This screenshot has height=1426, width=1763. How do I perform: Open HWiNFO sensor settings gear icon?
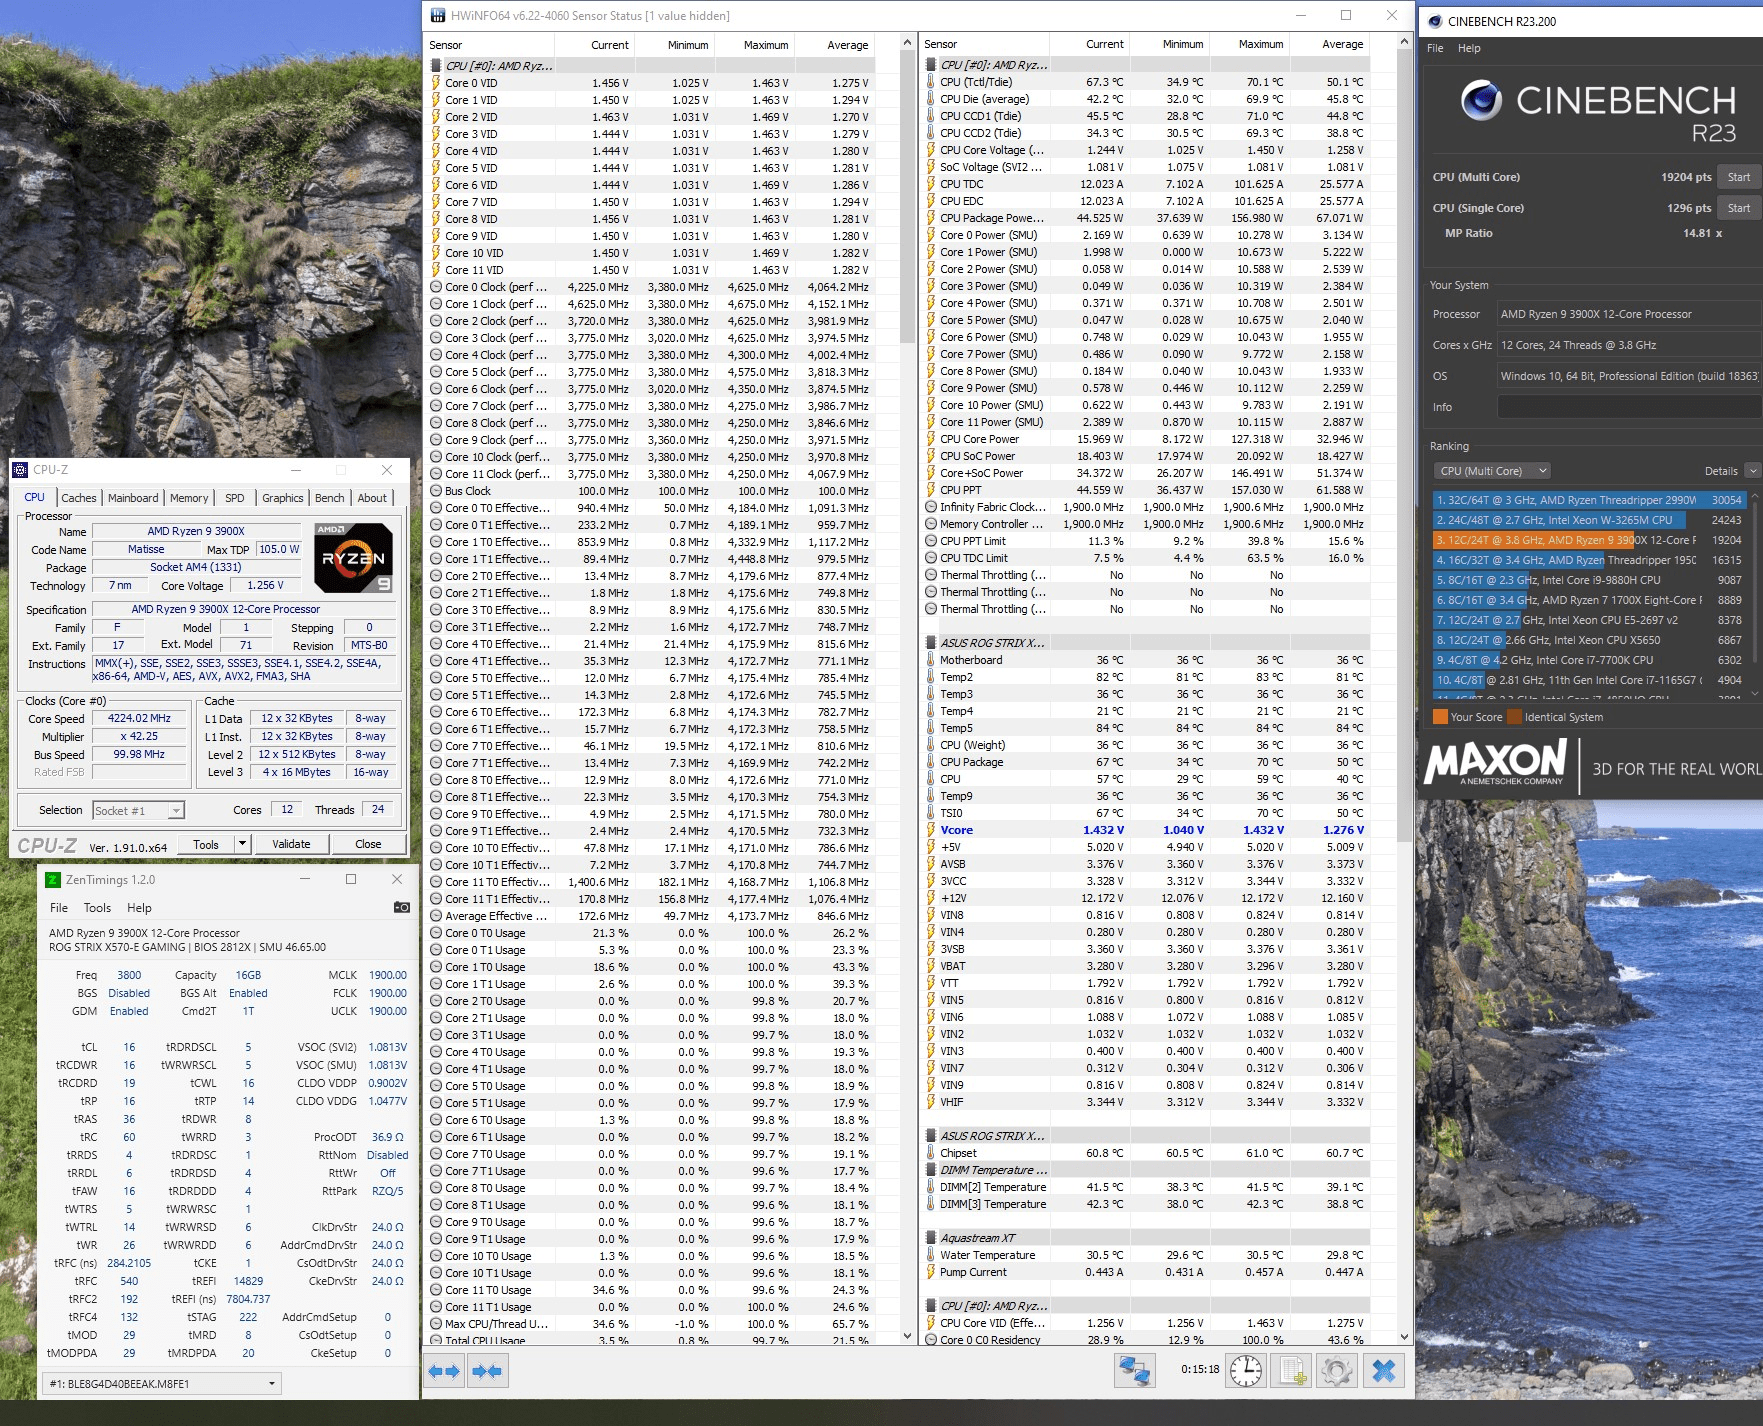pyautogui.click(x=1337, y=1370)
